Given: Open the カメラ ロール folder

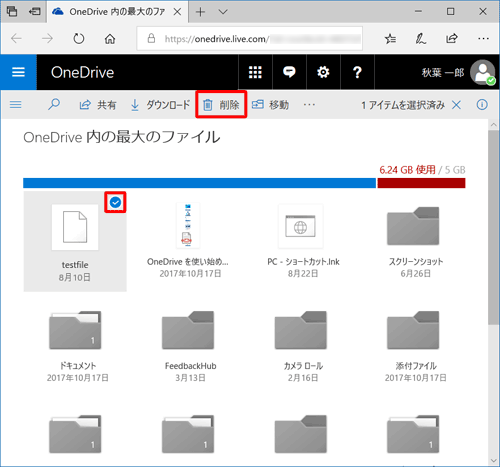Looking at the screenshot, I should pos(300,330).
